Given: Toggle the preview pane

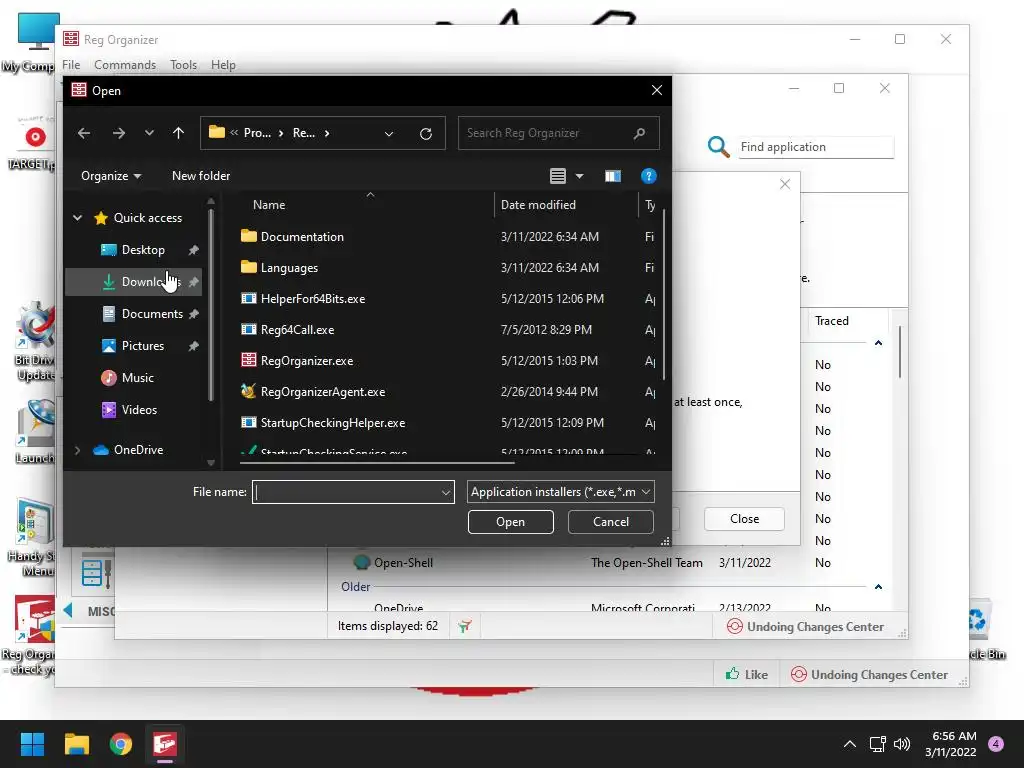Looking at the screenshot, I should pyautogui.click(x=613, y=176).
